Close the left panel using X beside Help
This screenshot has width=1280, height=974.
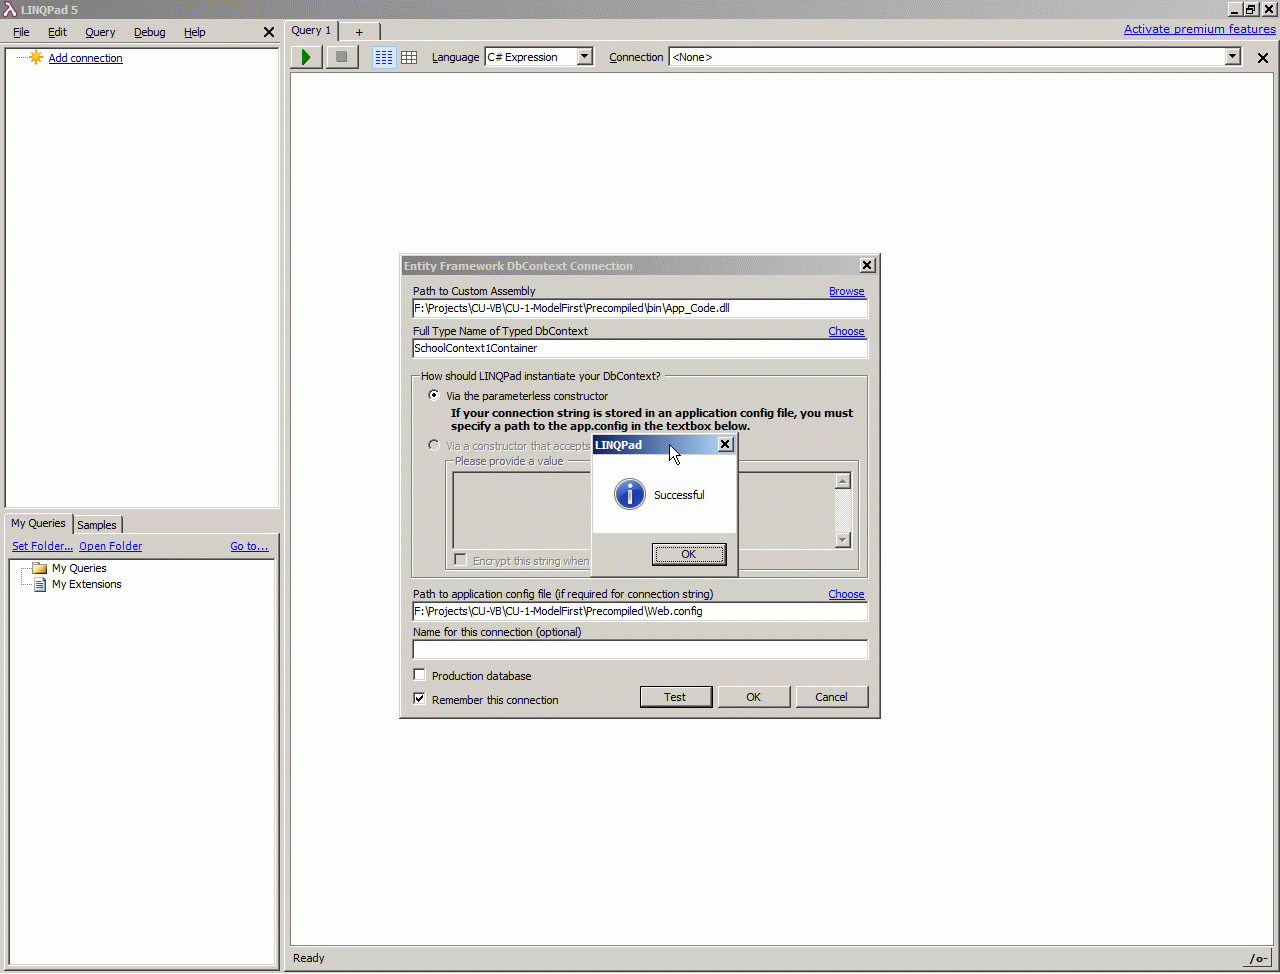(269, 32)
